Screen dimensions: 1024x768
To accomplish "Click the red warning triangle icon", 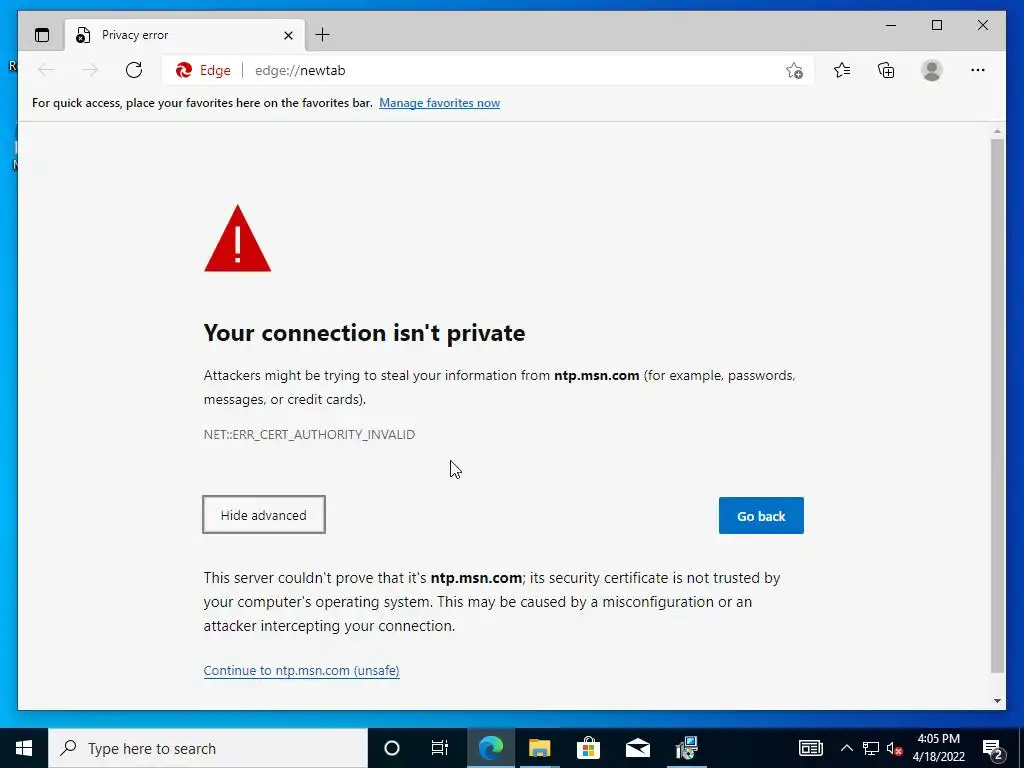I will tap(238, 238).
